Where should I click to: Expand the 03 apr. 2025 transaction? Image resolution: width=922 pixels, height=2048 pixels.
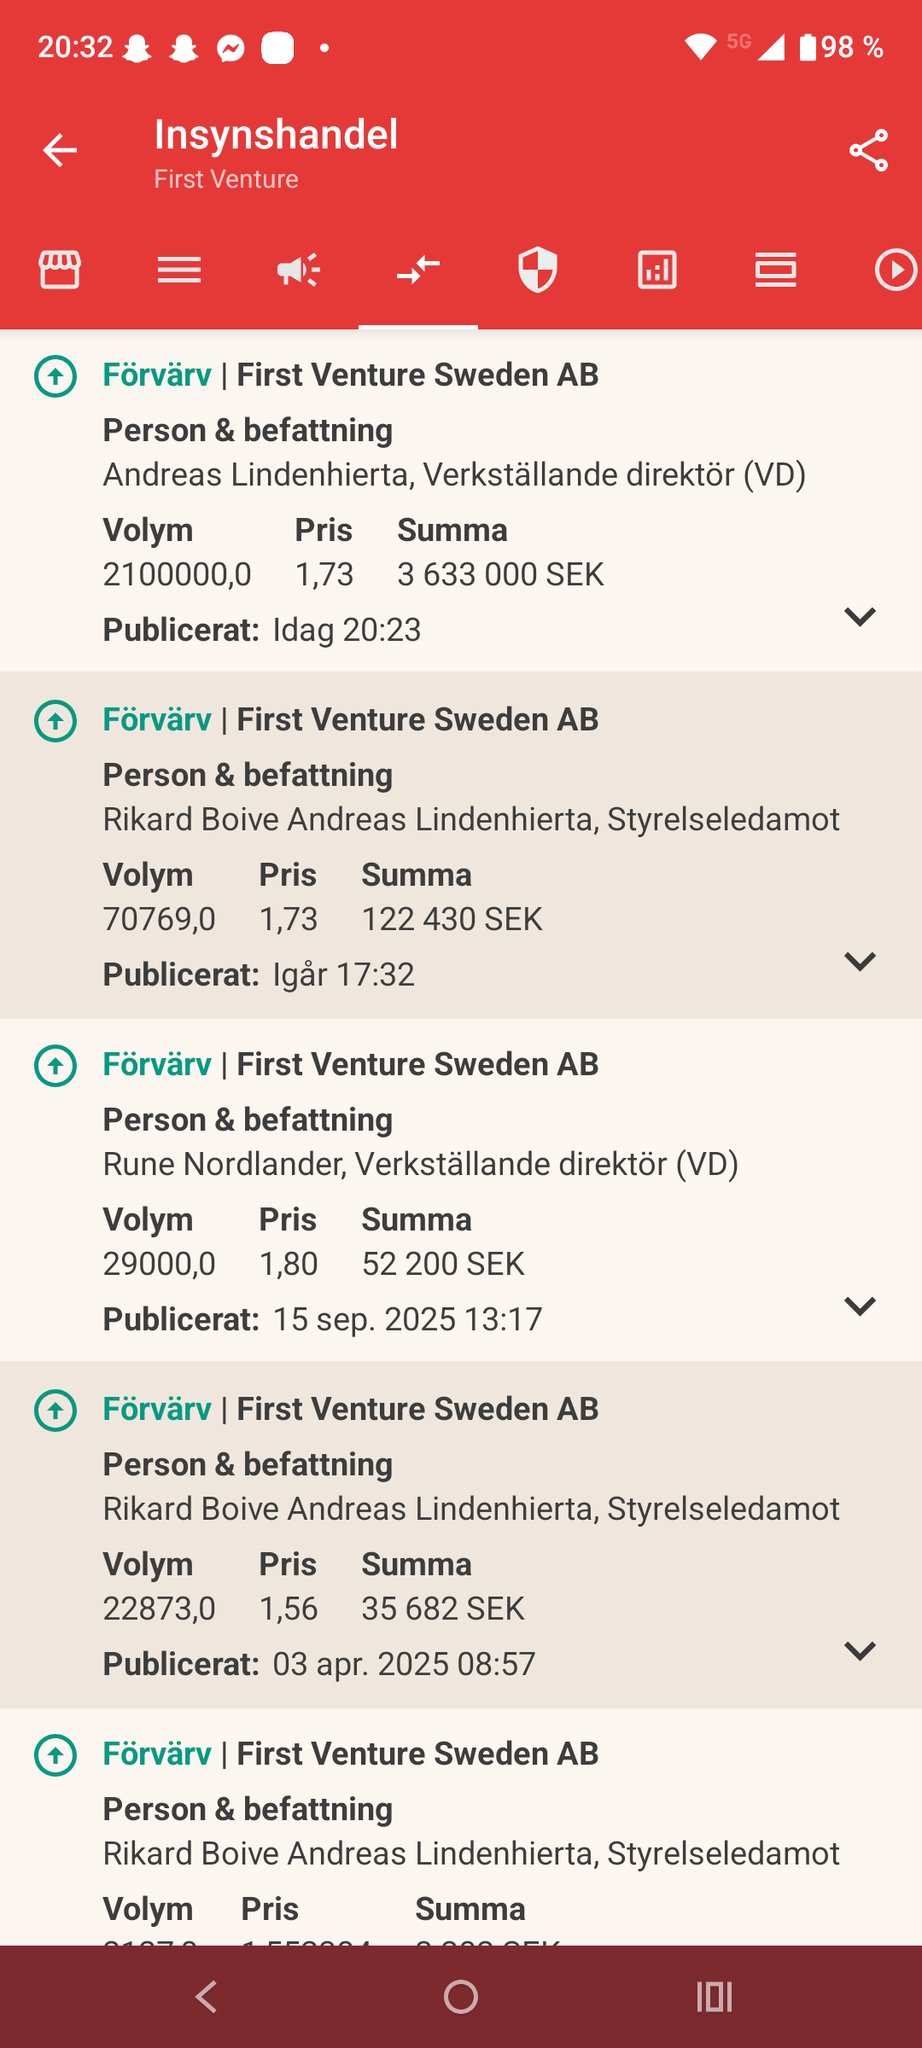(860, 1651)
